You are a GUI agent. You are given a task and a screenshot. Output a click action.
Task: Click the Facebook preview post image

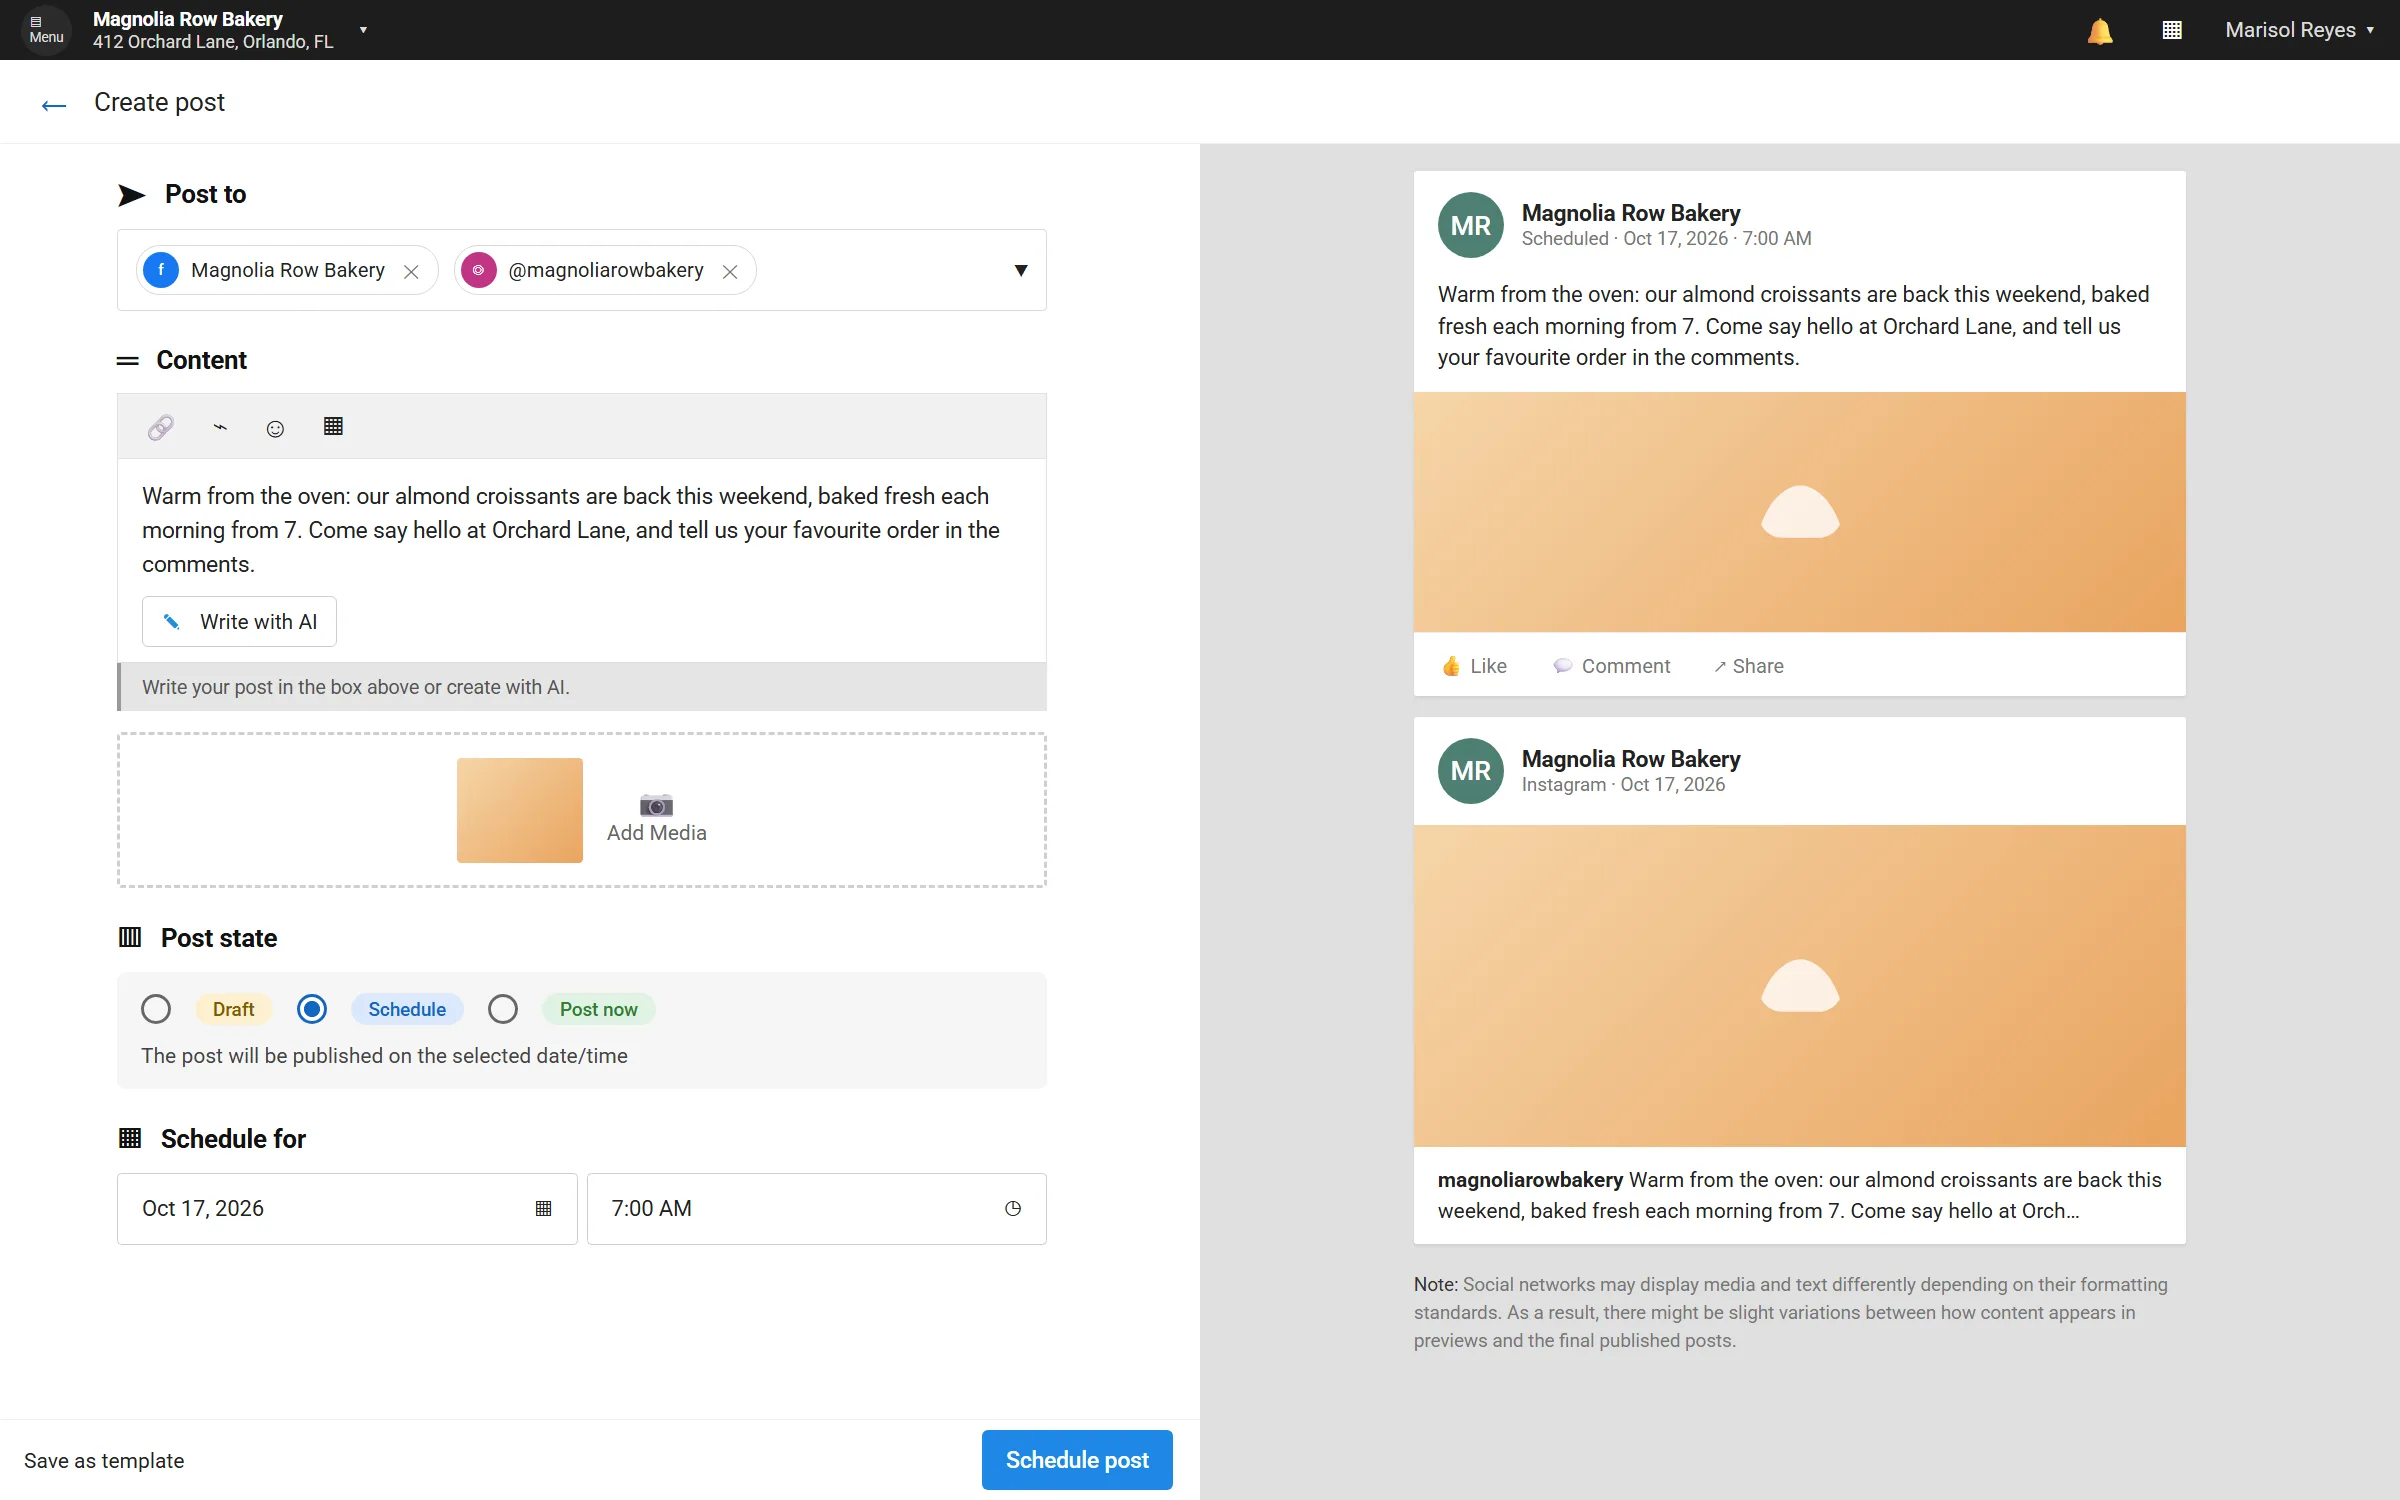click(1799, 512)
